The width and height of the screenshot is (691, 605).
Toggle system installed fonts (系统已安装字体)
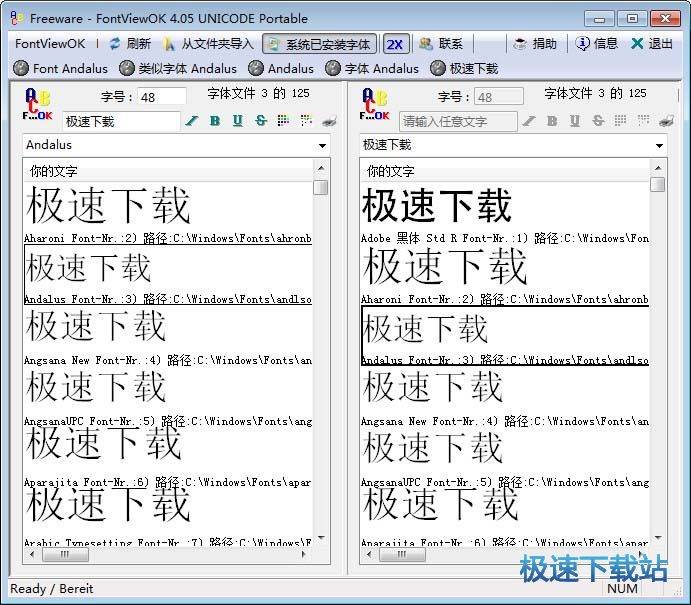[320, 44]
